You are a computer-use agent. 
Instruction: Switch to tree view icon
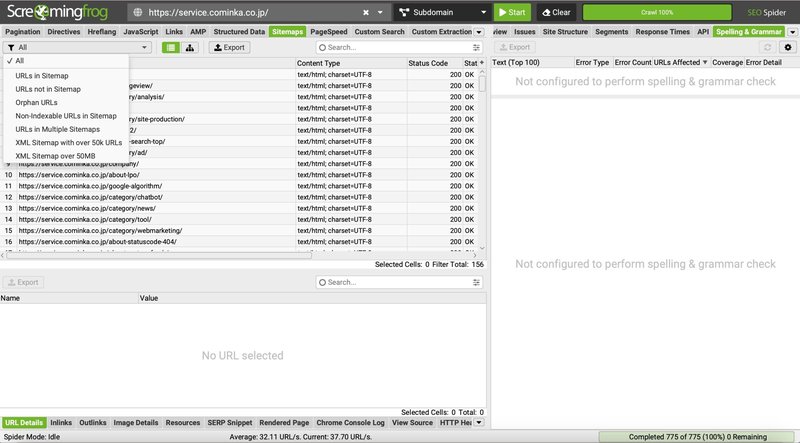pyautogui.click(x=190, y=47)
